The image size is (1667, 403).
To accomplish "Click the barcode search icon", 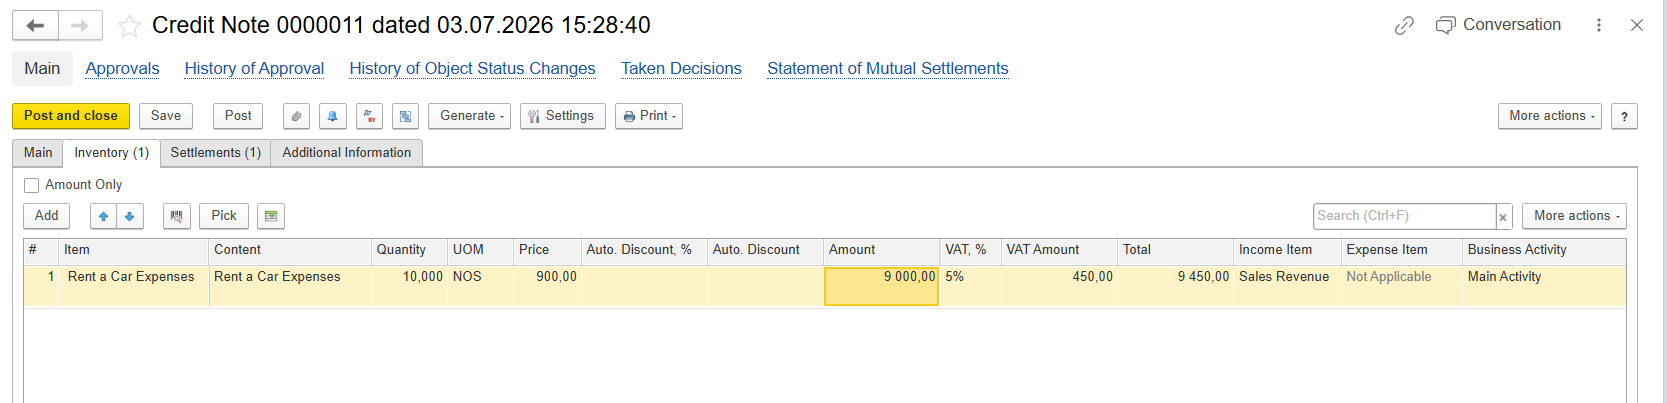I will [x=177, y=216].
